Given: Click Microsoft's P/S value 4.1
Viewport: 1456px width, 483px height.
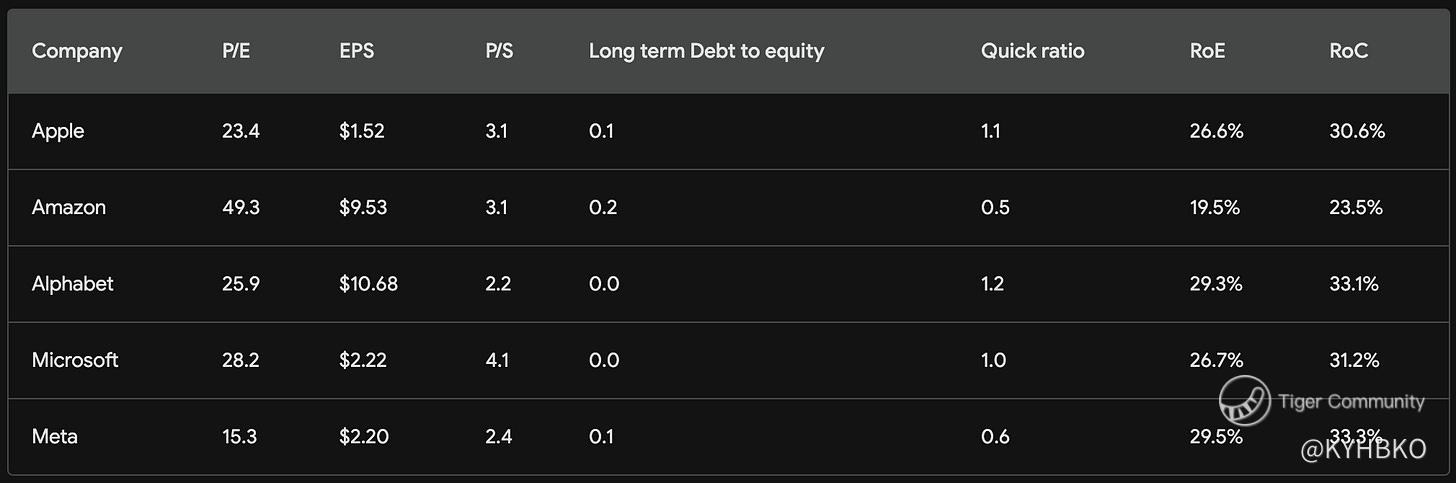Looking at the screenshot, I should pos(497,360).
